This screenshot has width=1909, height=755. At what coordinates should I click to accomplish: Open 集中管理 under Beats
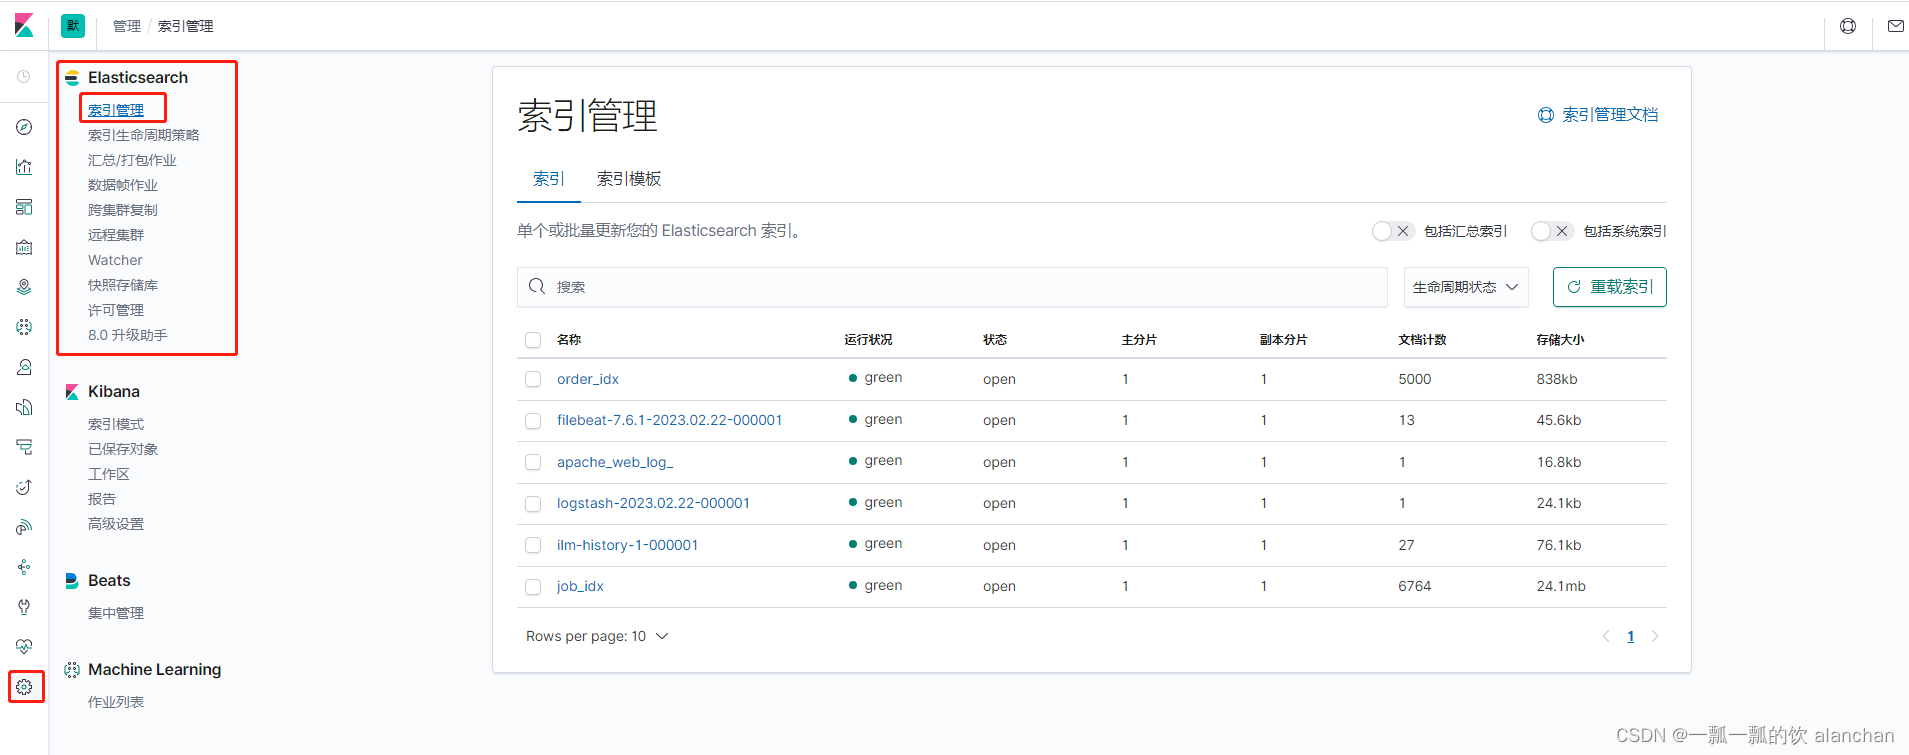pos(116,613)
